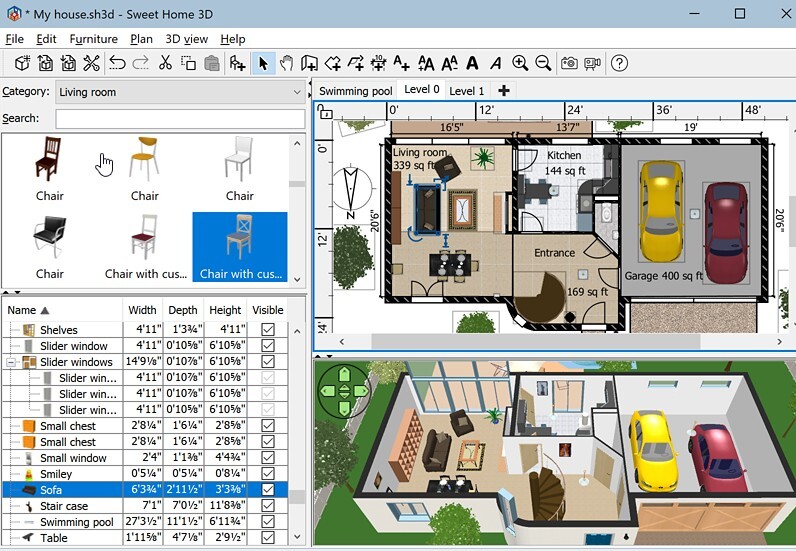Viewport: 796px width, 551px height.
Task: Create a 3D video with the camcorder icon
Action: tap(592, 63)
